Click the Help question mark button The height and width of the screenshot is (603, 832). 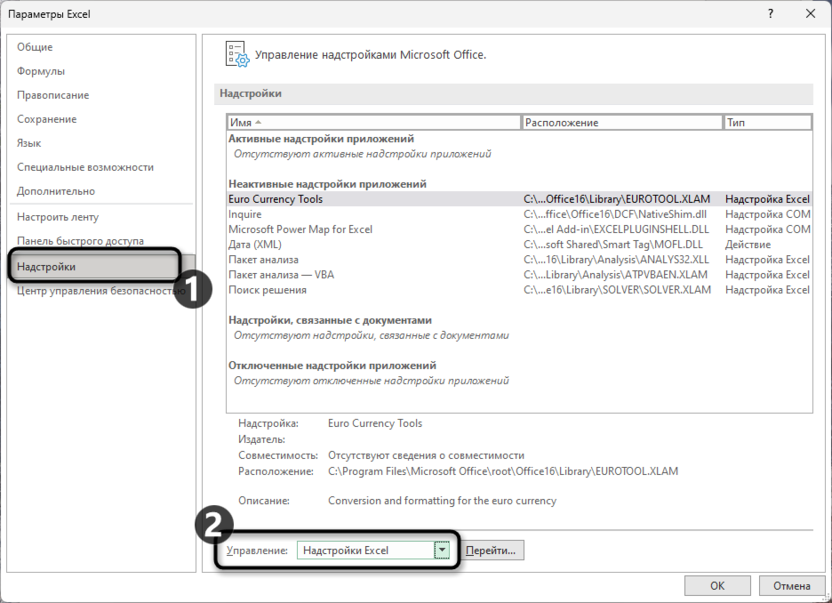point(770,14)
